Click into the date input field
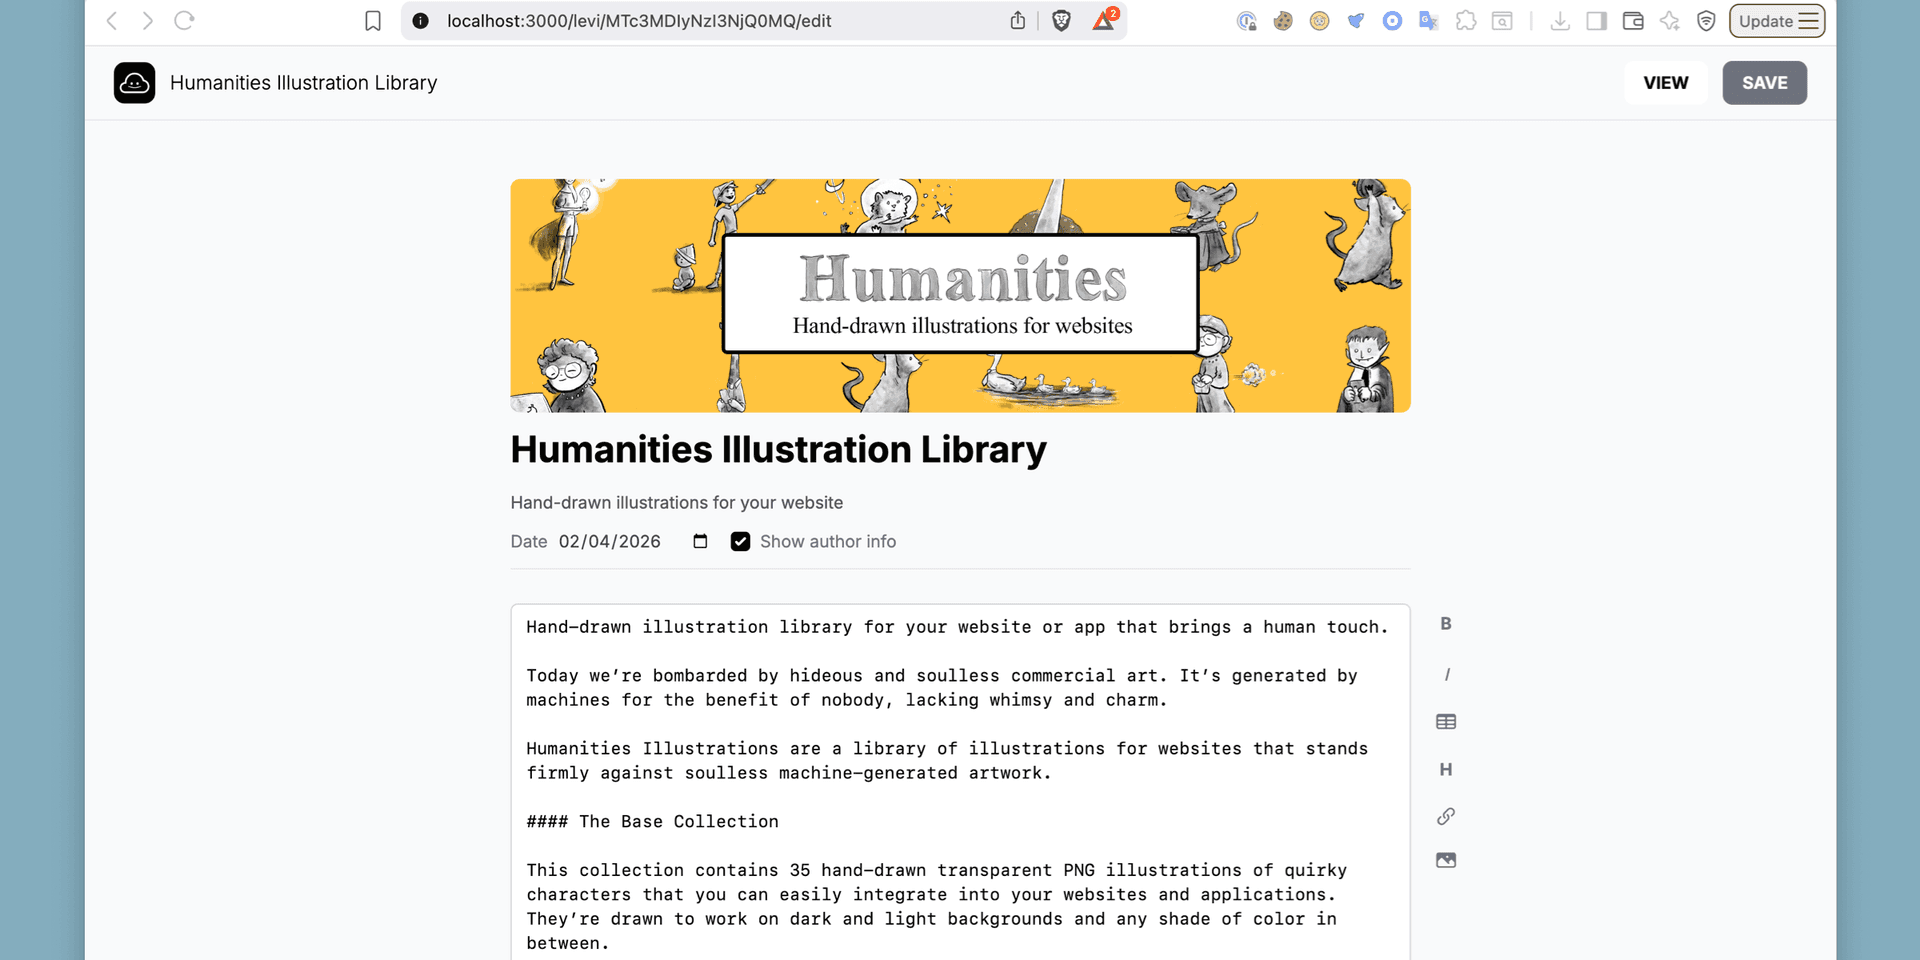This screenshot has height=960, width=1920. pyautogui.click(x=610, y=541)
